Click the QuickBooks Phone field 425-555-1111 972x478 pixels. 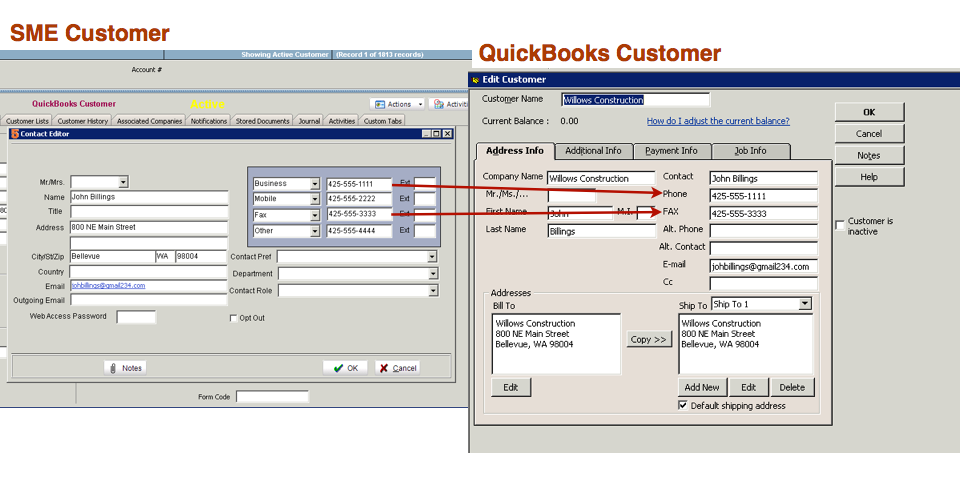coord(764,196)
